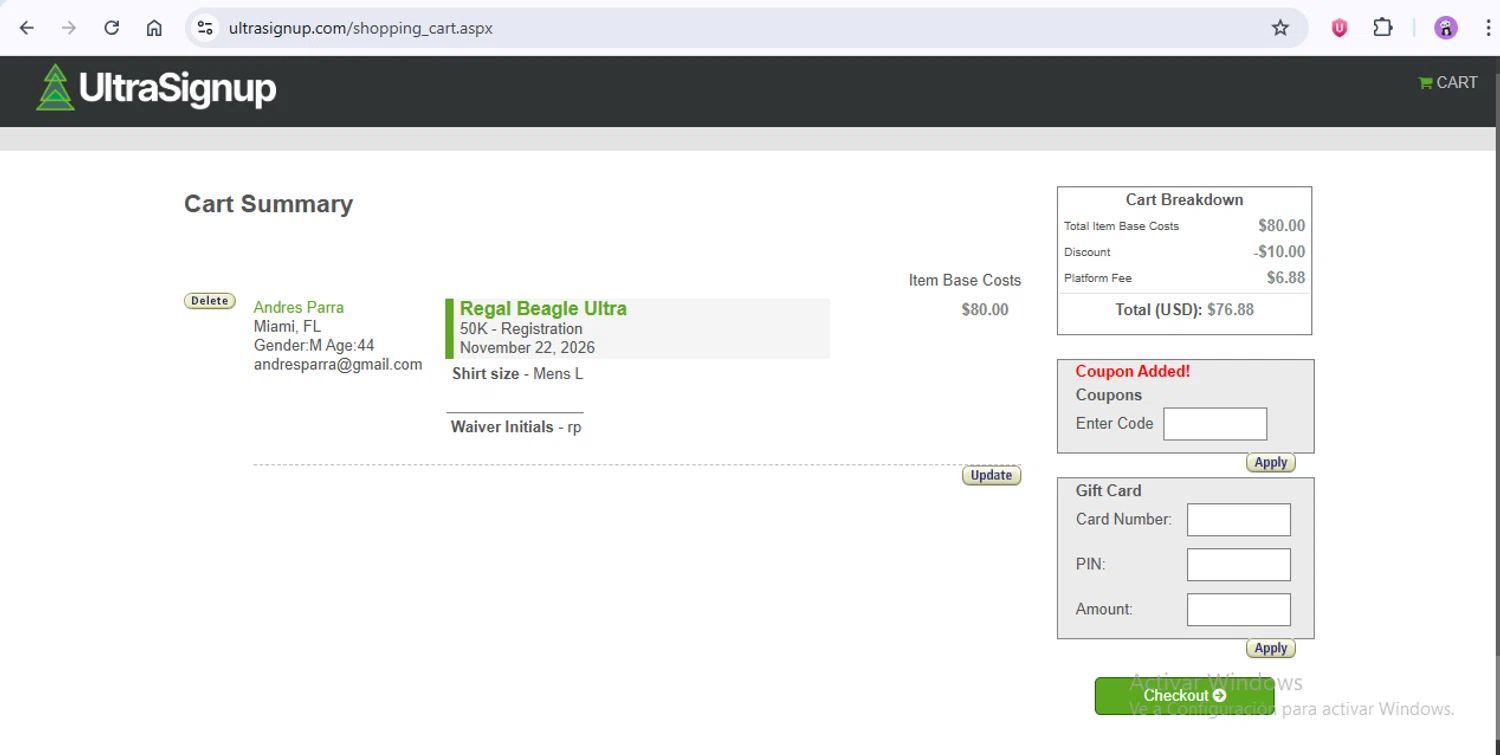1500x755 pixels.
Task: Select the Cart Summary heading
Action: tap(268, 204)
